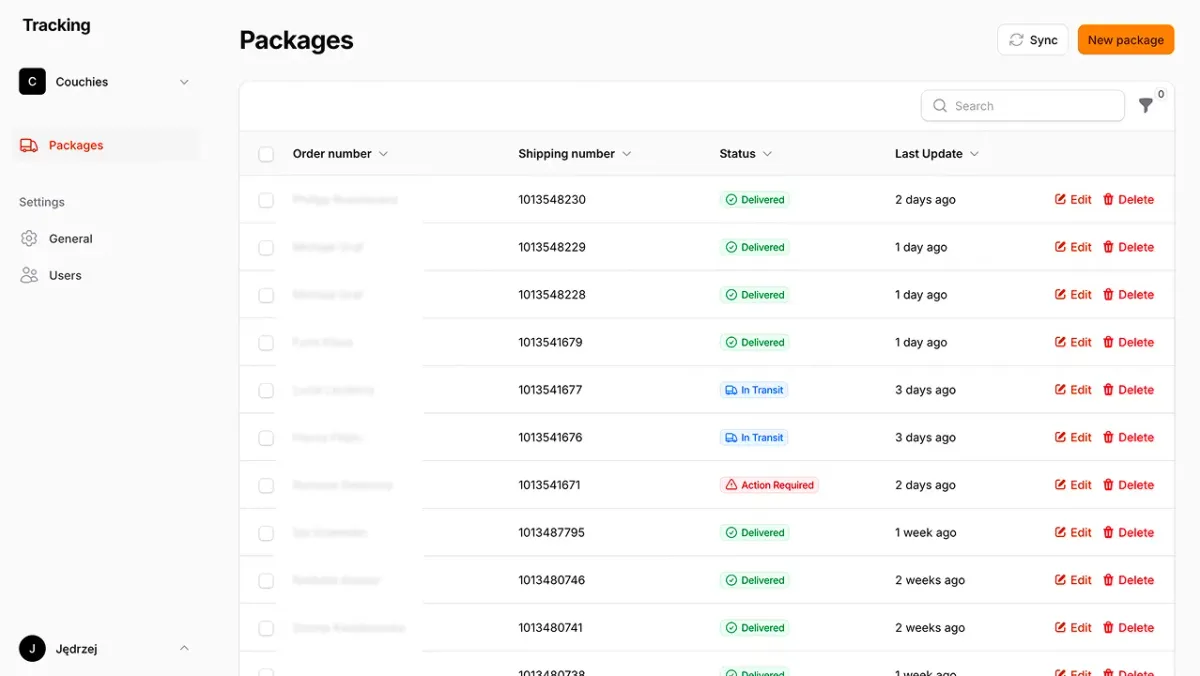Image resolution: width=1200 pixels, height=676 pixels.
Task: Select the row checkbox for shipment 1013541671
Action: click(266, 485)
